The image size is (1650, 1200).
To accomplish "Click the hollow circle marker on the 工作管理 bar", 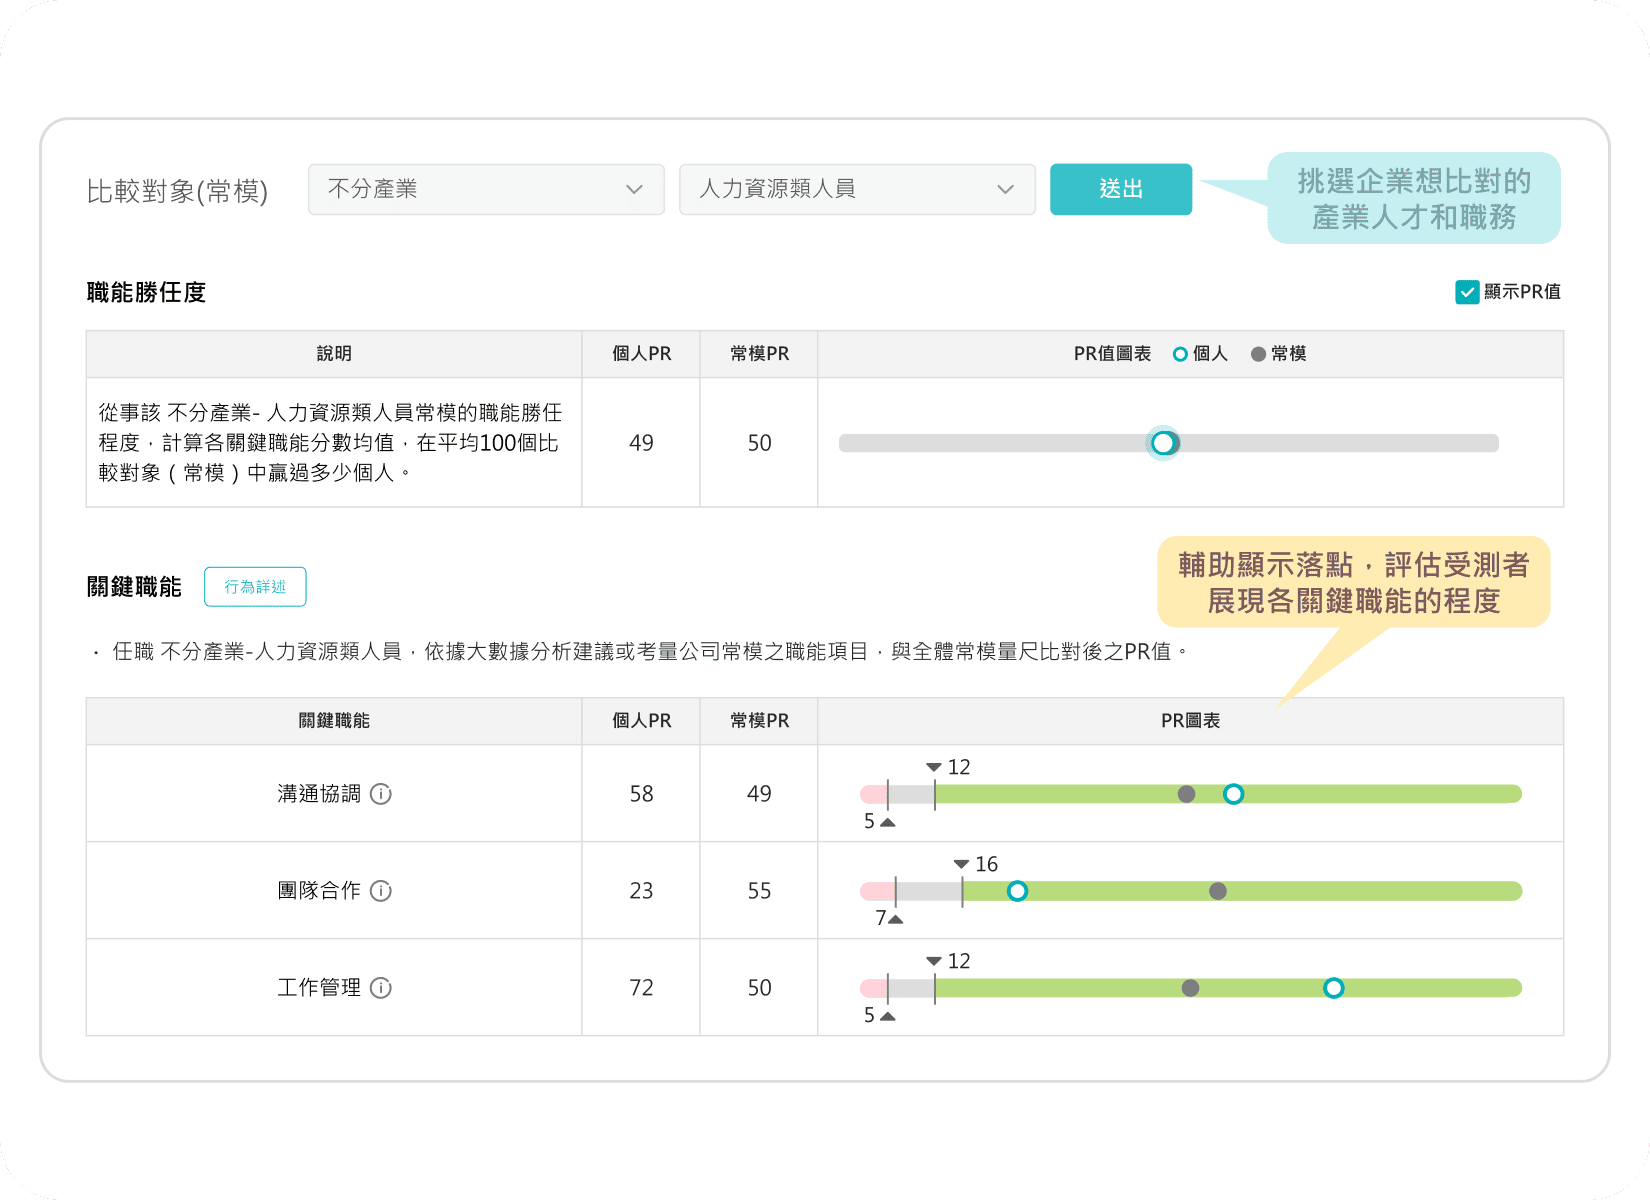I will (x=1334, y=988).
